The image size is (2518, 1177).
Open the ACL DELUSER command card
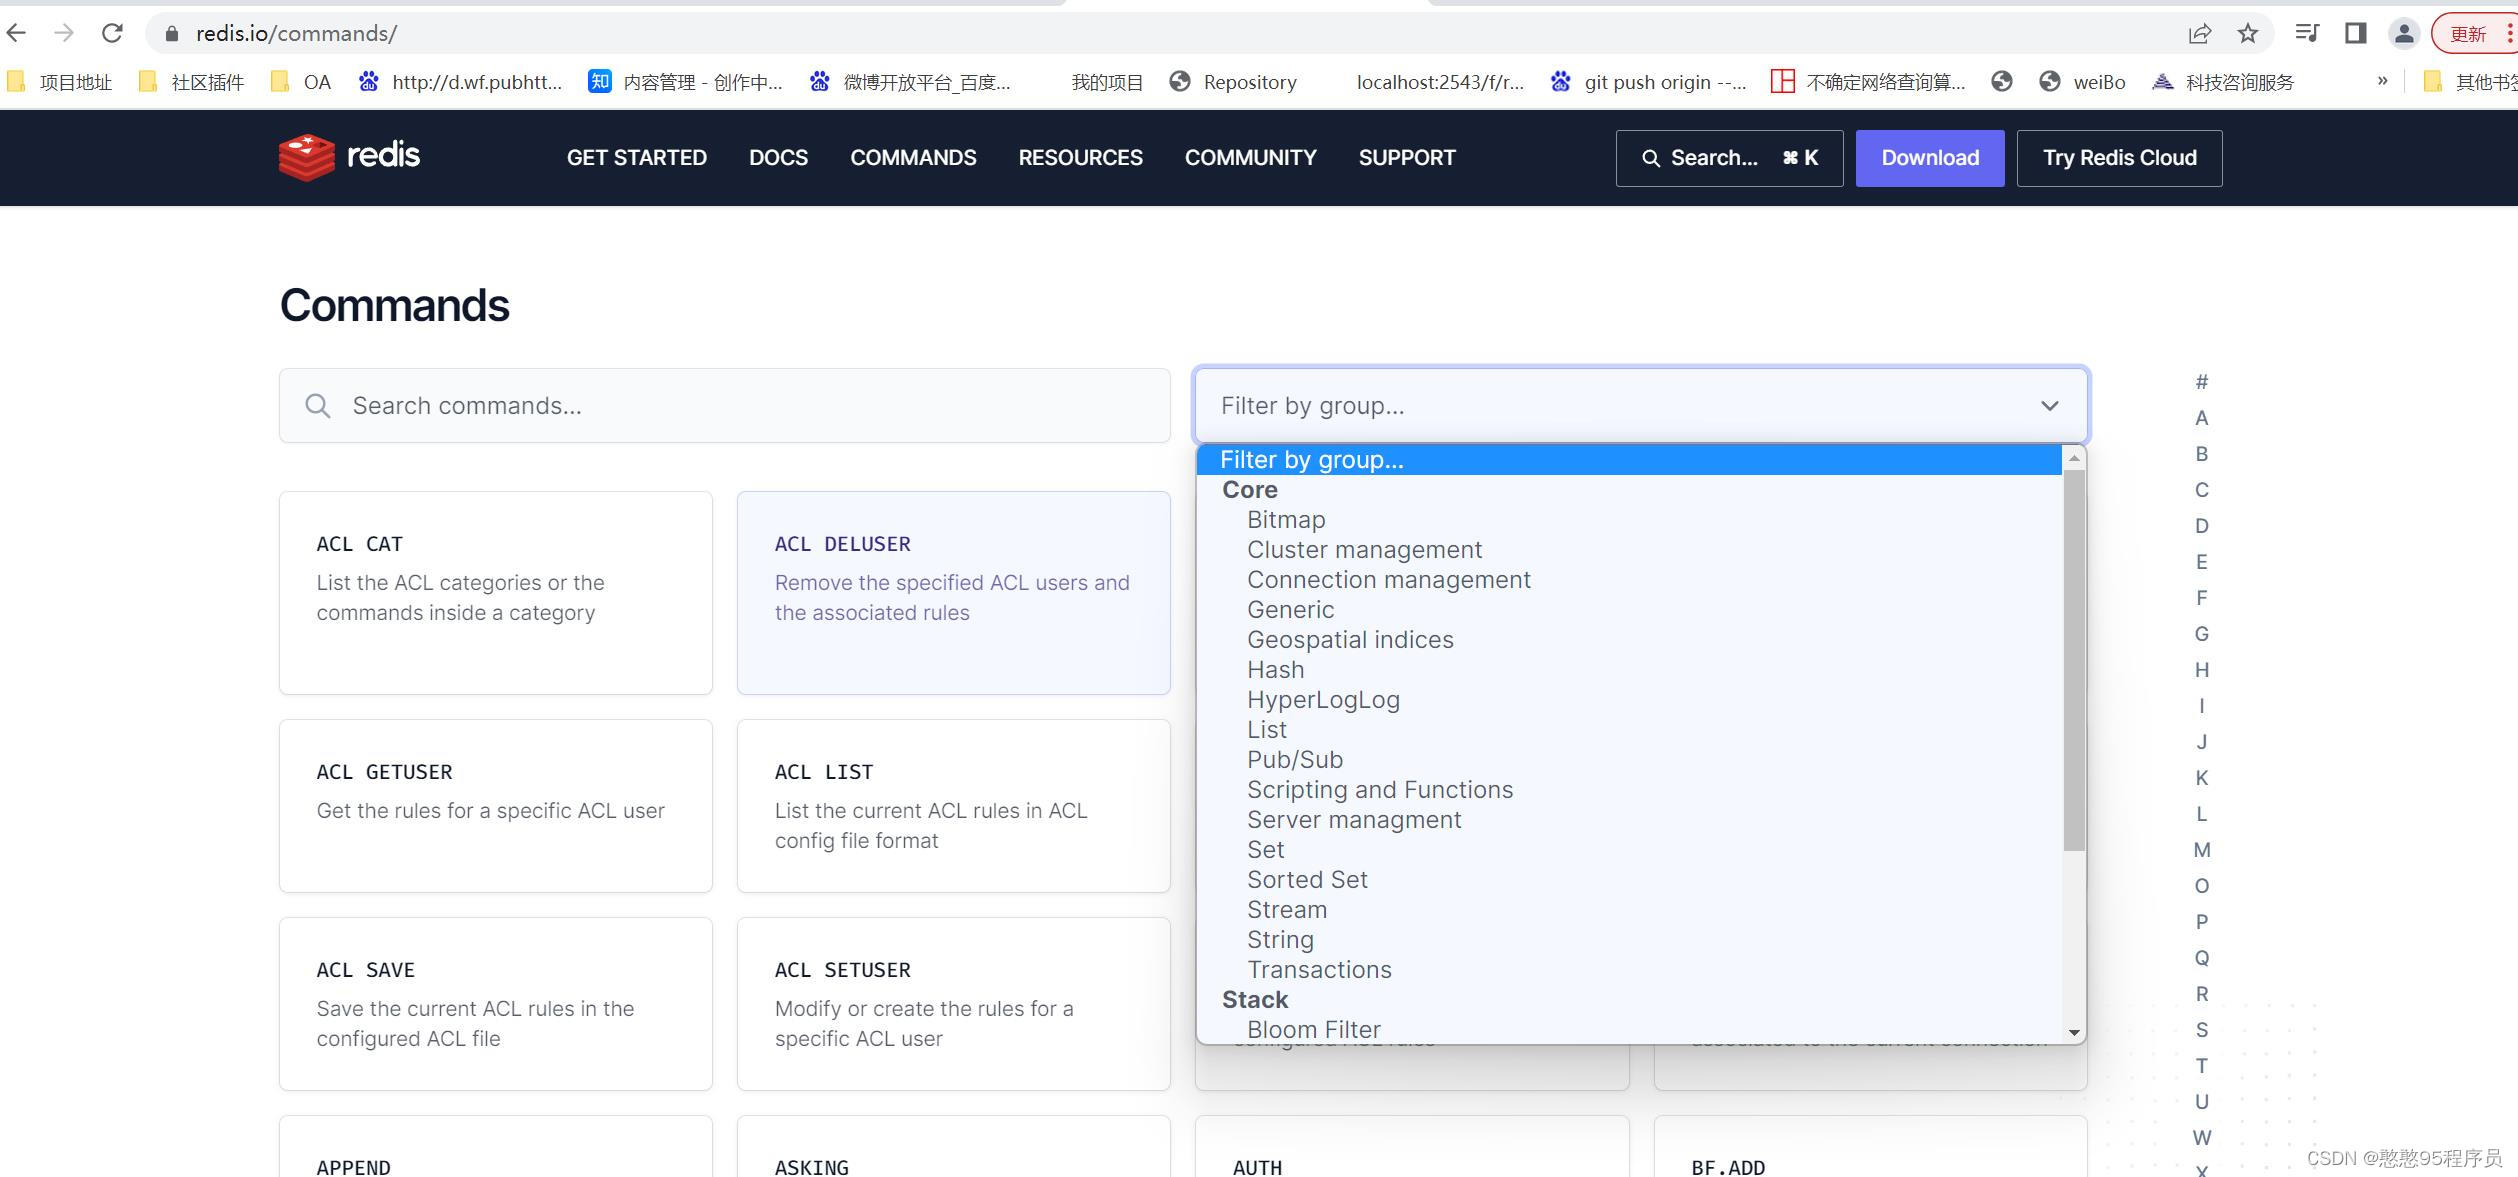[x=953, y=592]
